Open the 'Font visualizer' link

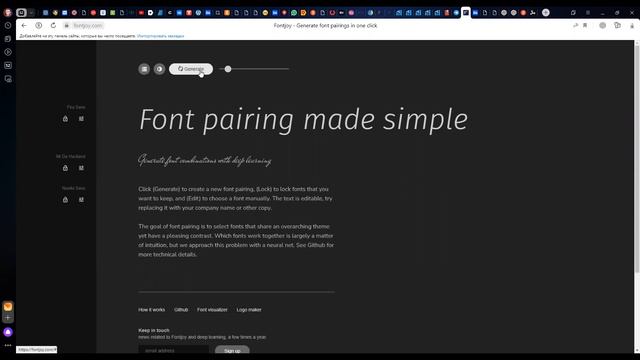pyautogui.click(x=212, y=310)
